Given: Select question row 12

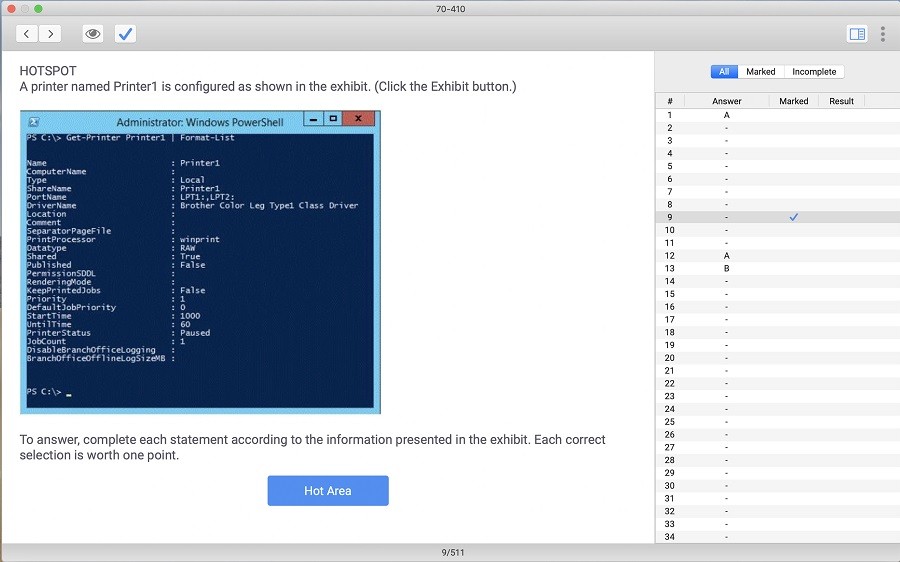Looking at the screenshot, I should point(777,255).
